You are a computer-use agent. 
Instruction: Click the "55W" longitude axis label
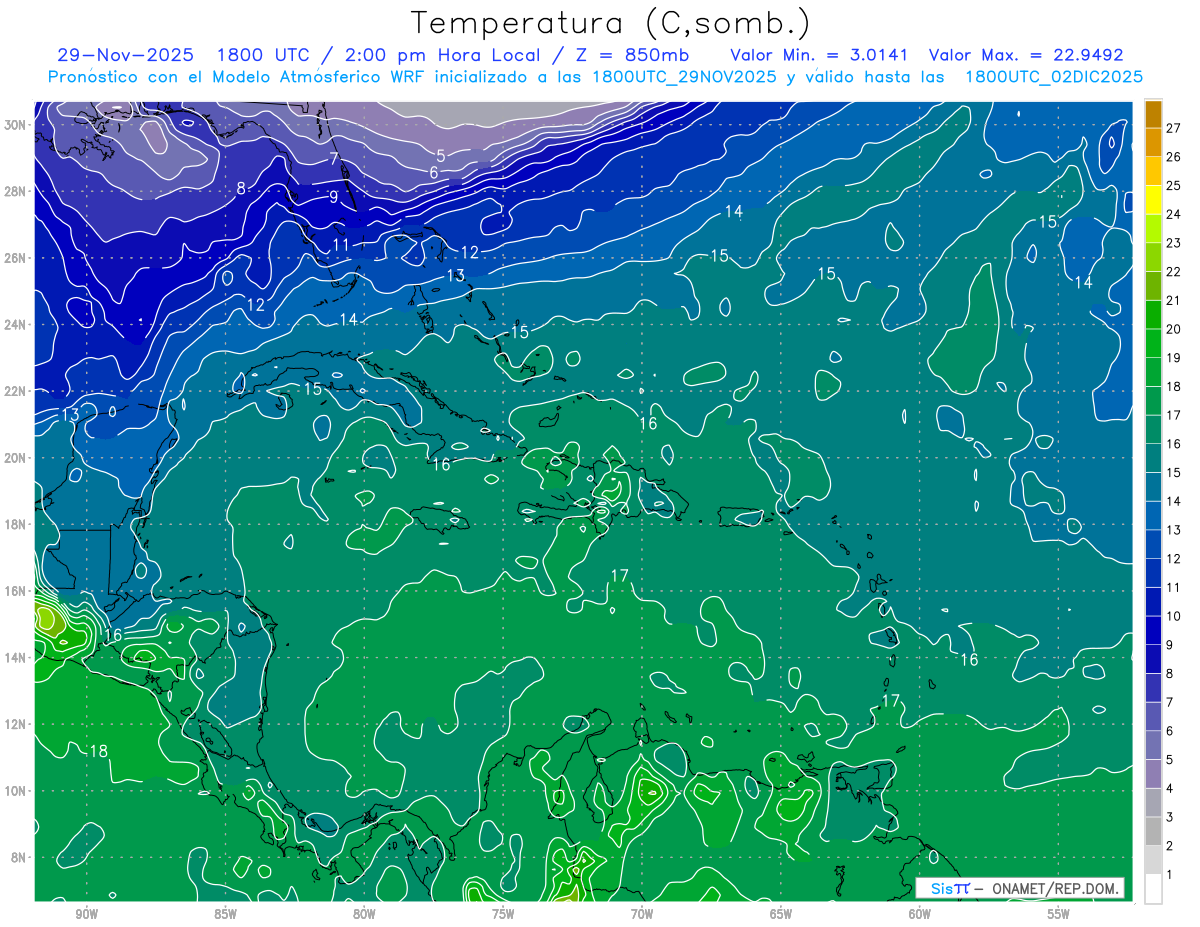click(1059, 914)
